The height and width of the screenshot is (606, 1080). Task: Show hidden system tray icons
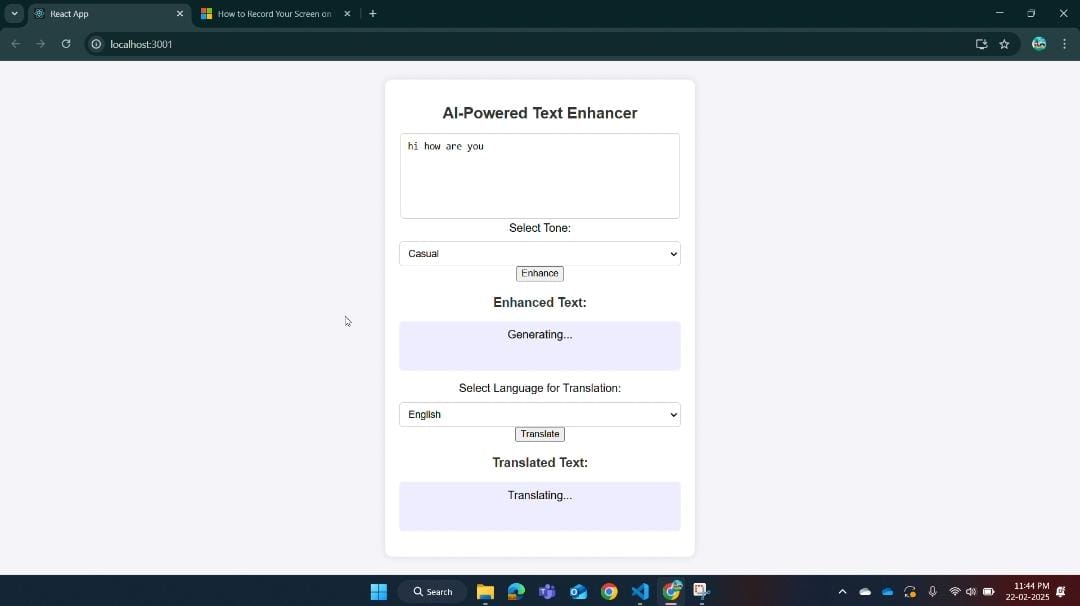[x=842, y=592]
